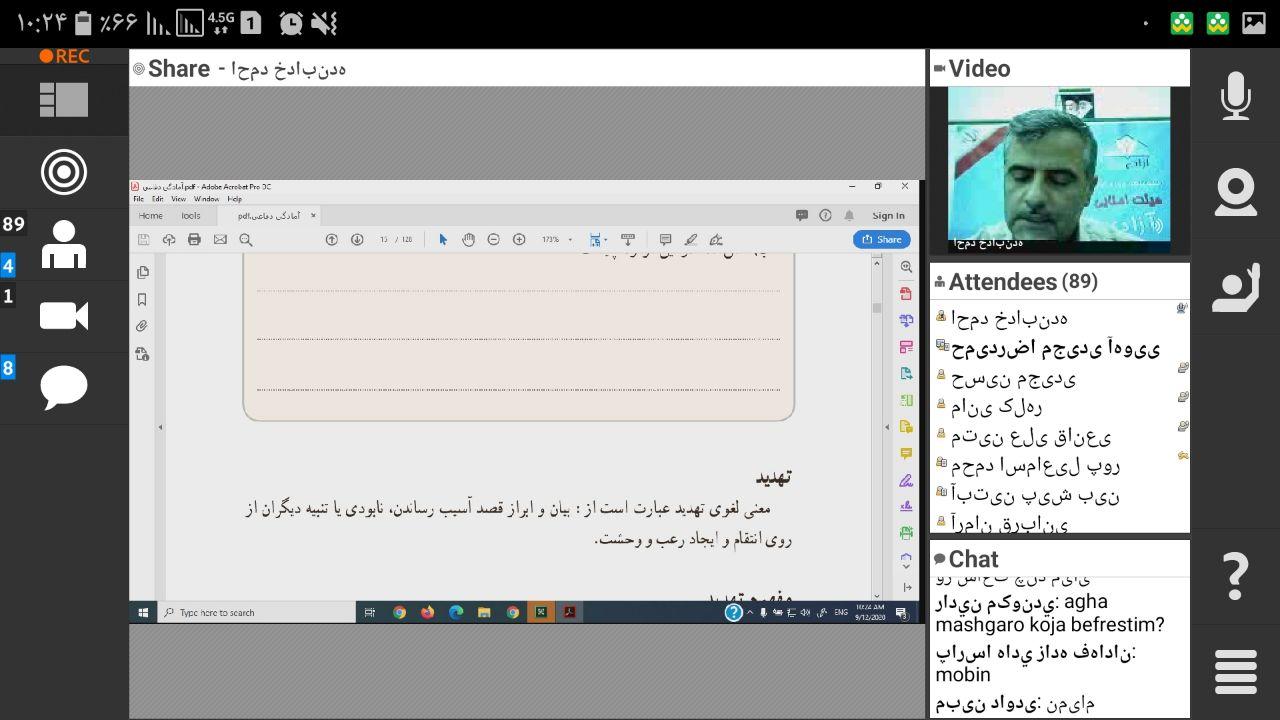Click the blue Share button in Acrobat
This screenshot has height=720, width=1280.
[x=882, y=239]
